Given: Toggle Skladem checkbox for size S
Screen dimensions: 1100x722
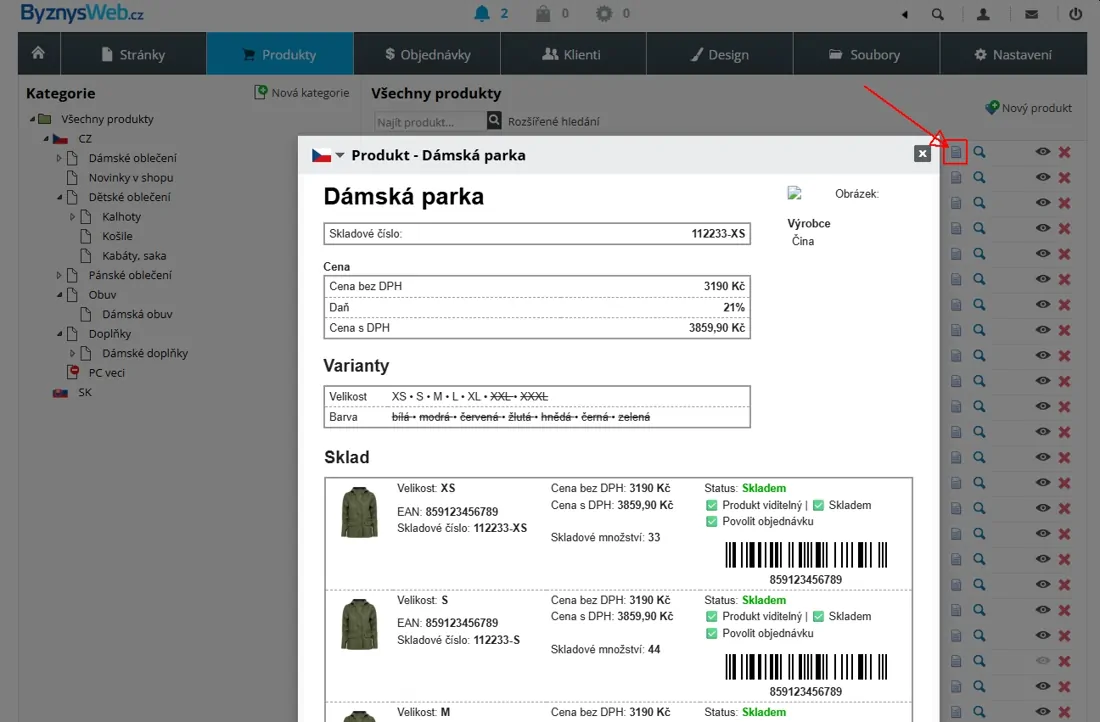Looking at the screenshot, I should [818, 617].
